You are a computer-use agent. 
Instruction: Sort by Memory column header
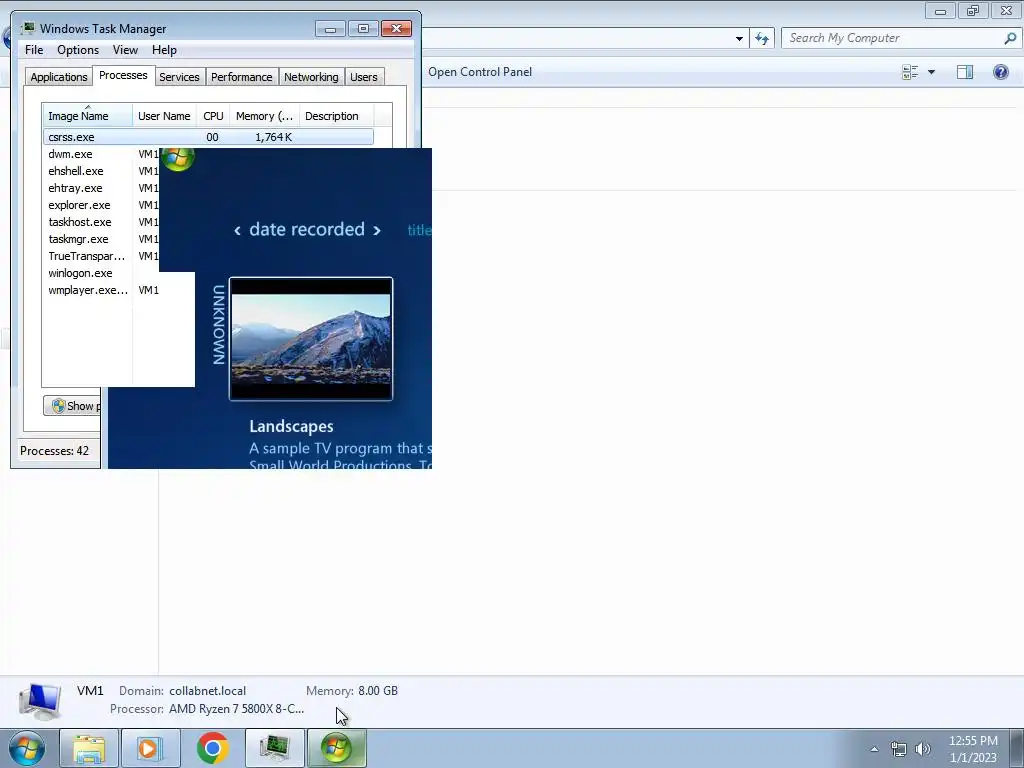(x=264, y=116)
